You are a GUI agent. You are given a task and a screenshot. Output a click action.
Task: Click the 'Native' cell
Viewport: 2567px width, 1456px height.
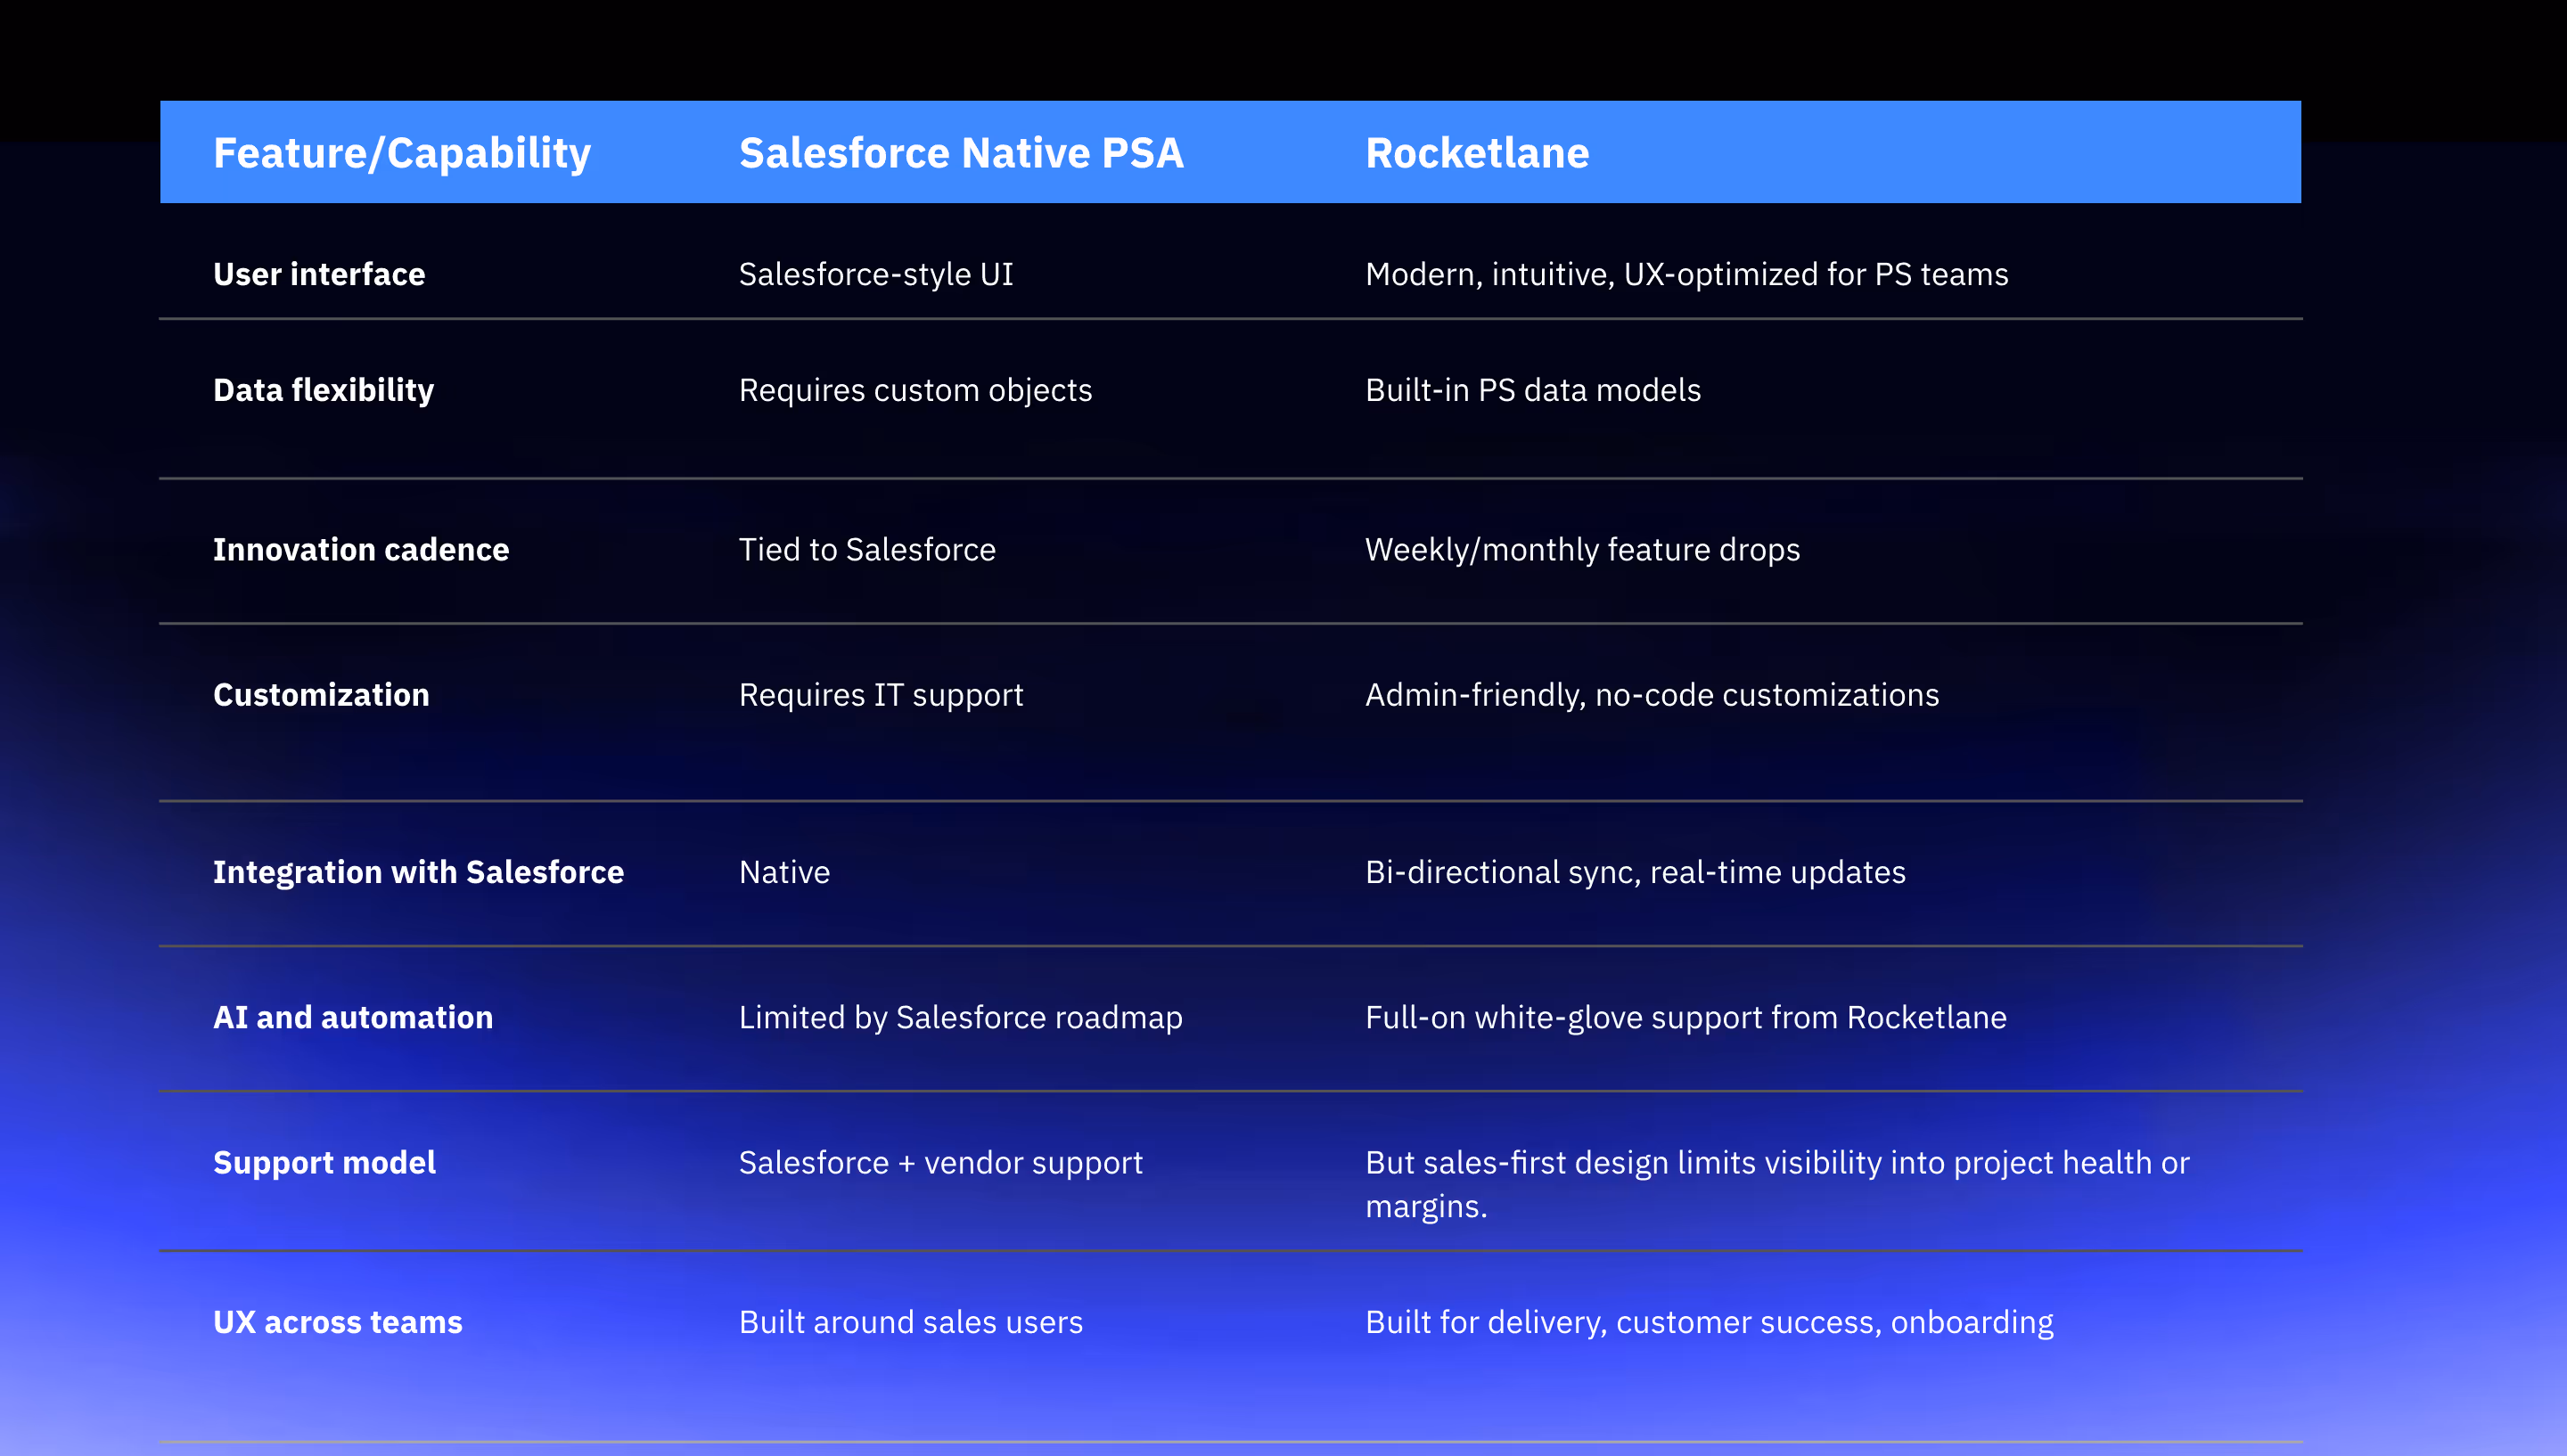point(784,872)
